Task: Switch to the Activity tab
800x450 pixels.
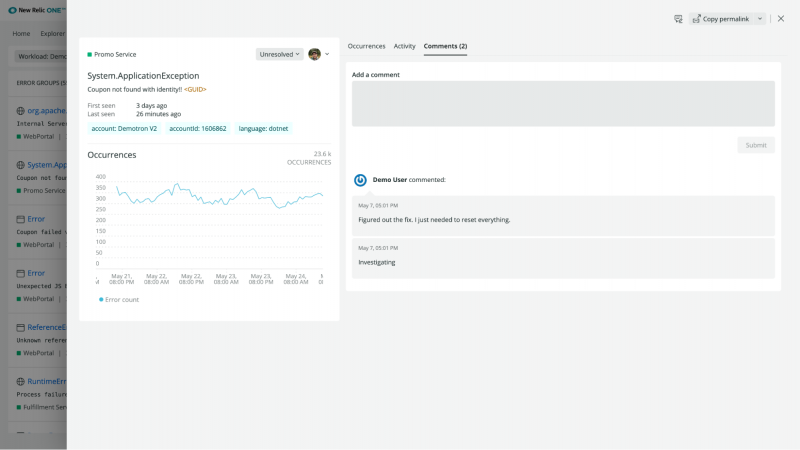Action: (404, 46)
